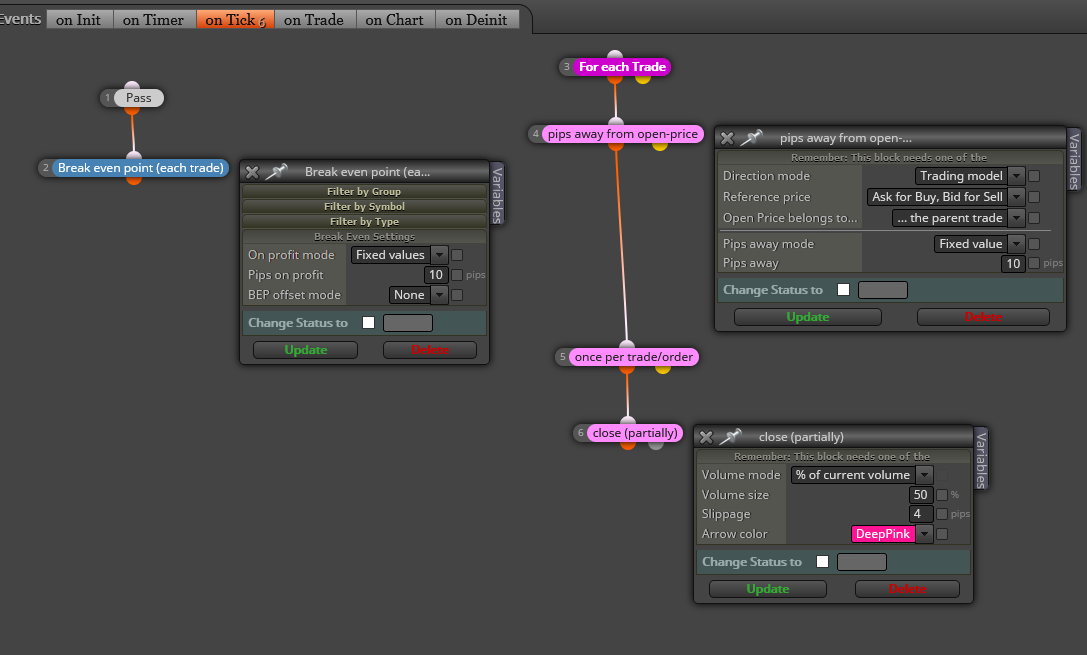This screenshot has height=655, width=1087.
Task: Pick the DeepPink arrow color swatch
Action: point(882,534)
